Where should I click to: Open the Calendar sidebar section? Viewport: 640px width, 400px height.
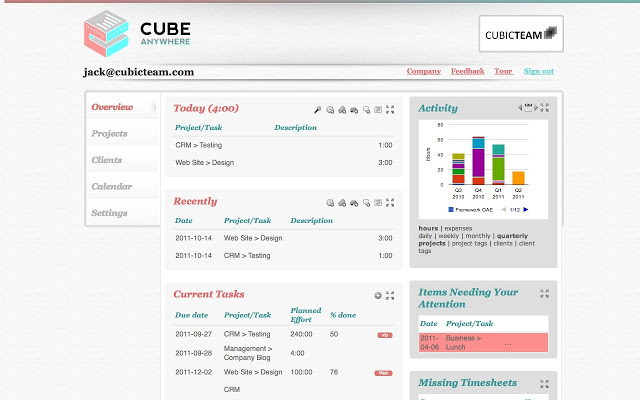(x=111, y=187)
